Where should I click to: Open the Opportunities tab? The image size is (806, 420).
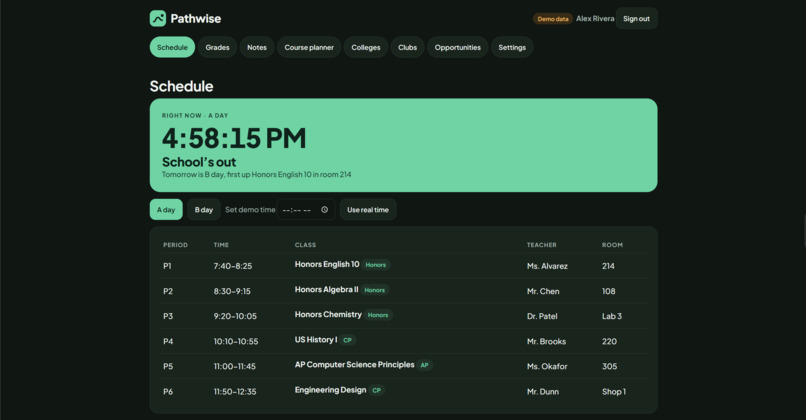tap(457, 47)
